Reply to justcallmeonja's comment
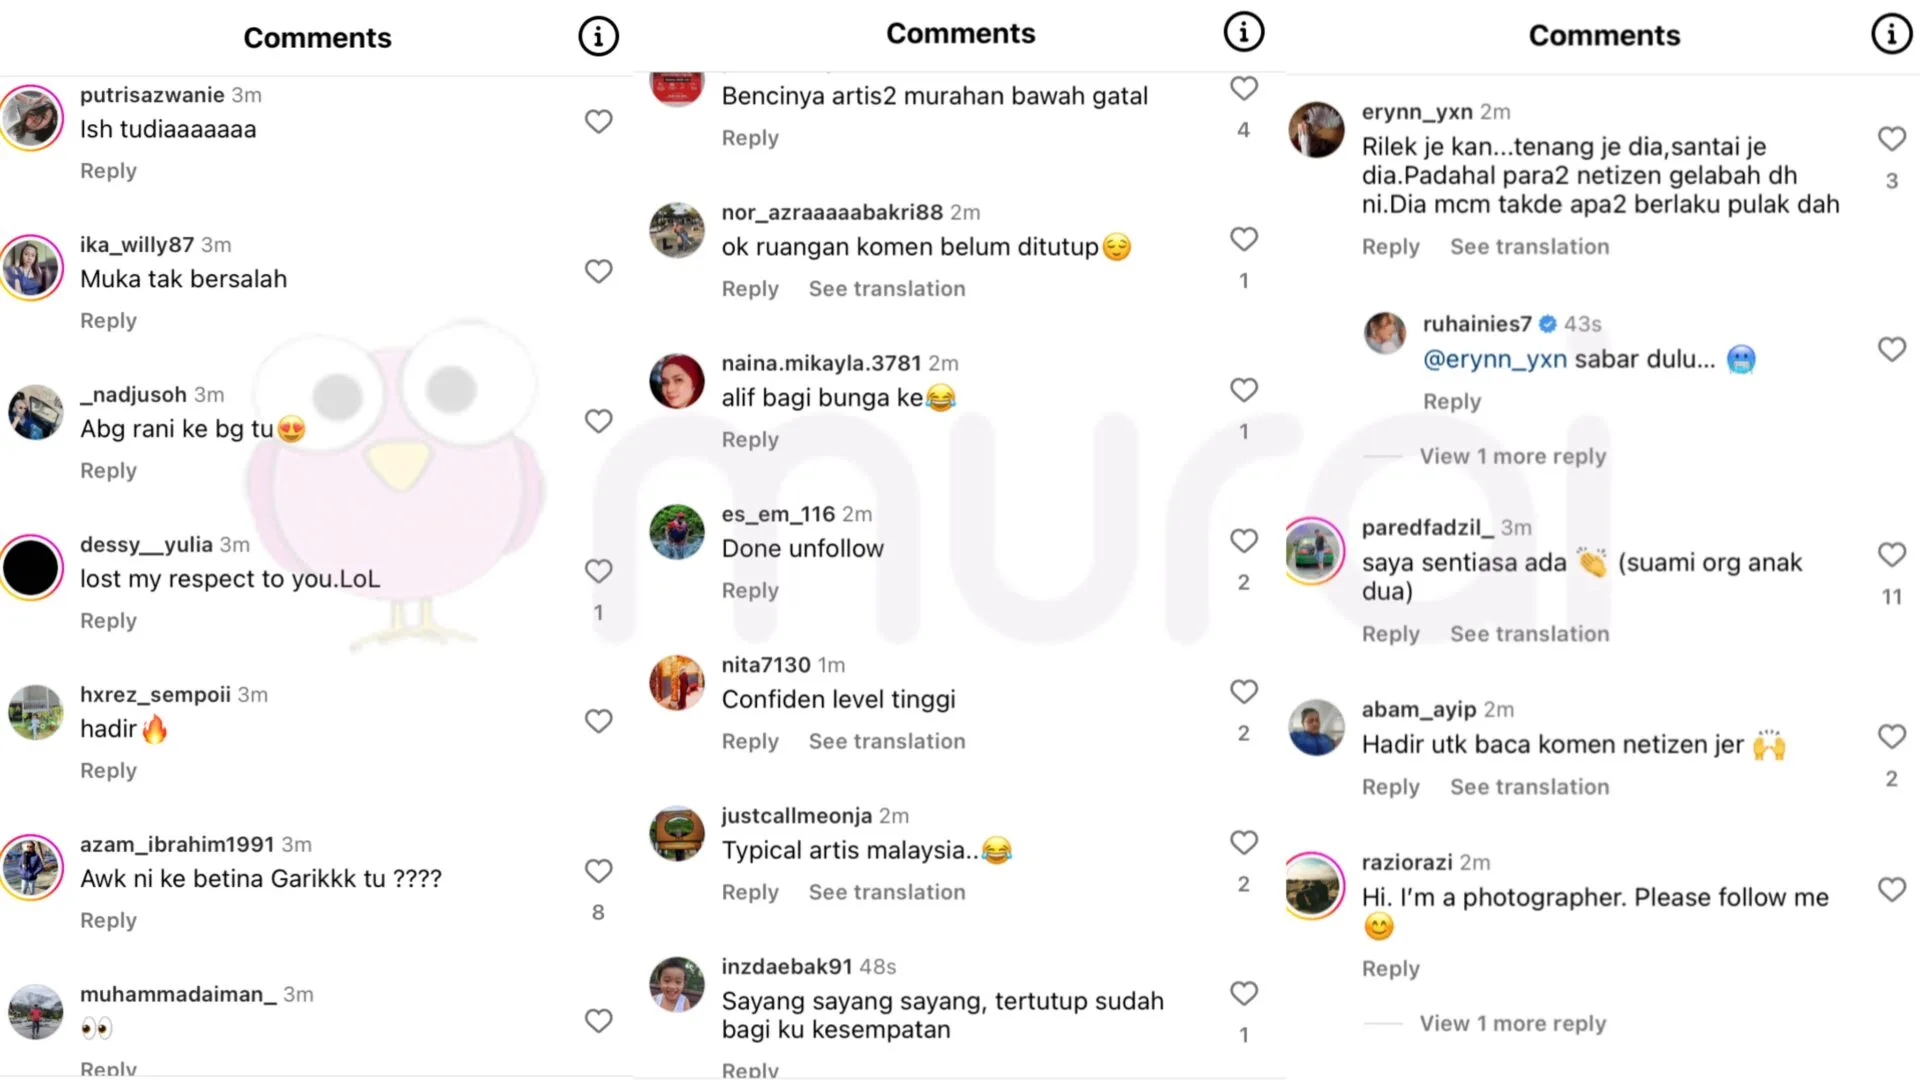The width and height of the screenshot is (1920, 1080). [x=750, y=892]
